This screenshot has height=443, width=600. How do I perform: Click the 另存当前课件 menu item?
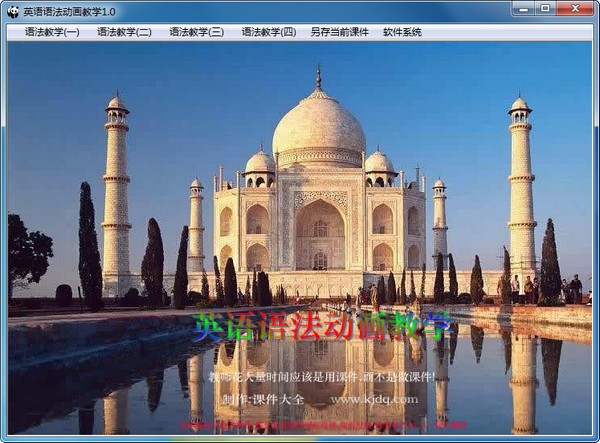pos(339,32)
